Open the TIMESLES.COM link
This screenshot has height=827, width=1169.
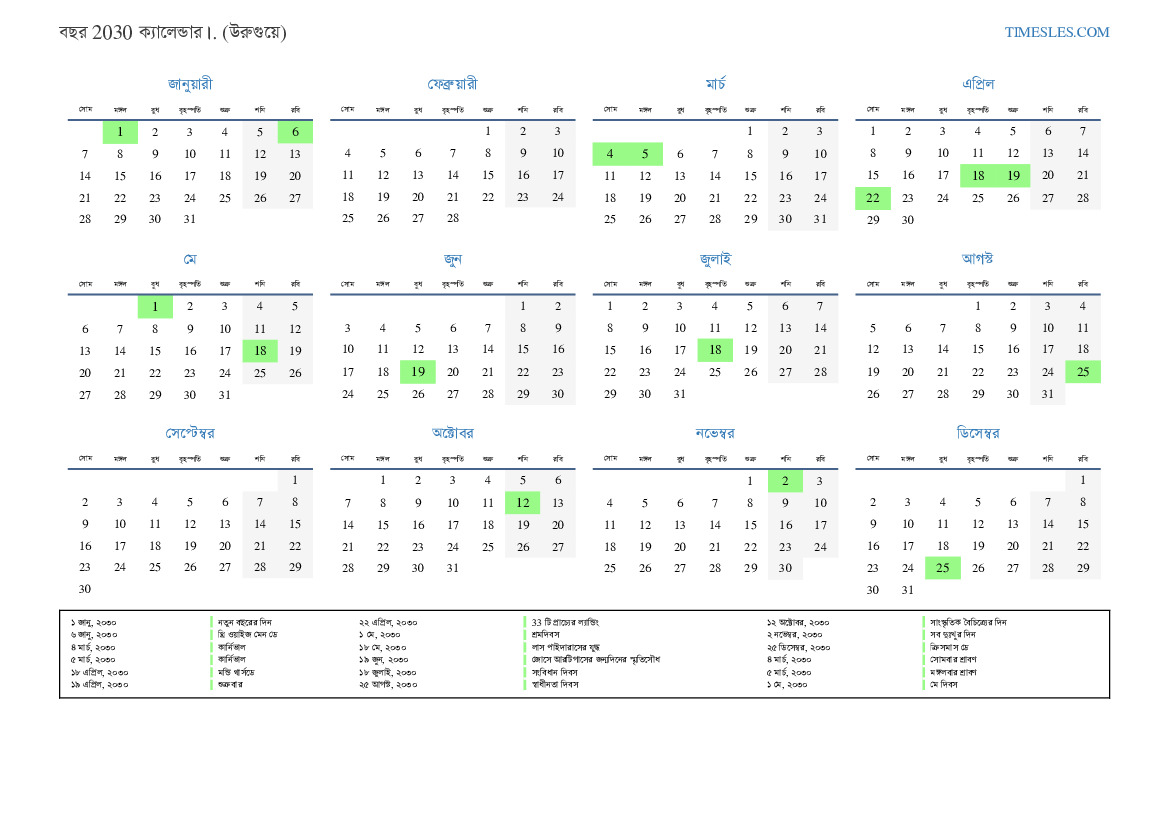point(1056,32)
